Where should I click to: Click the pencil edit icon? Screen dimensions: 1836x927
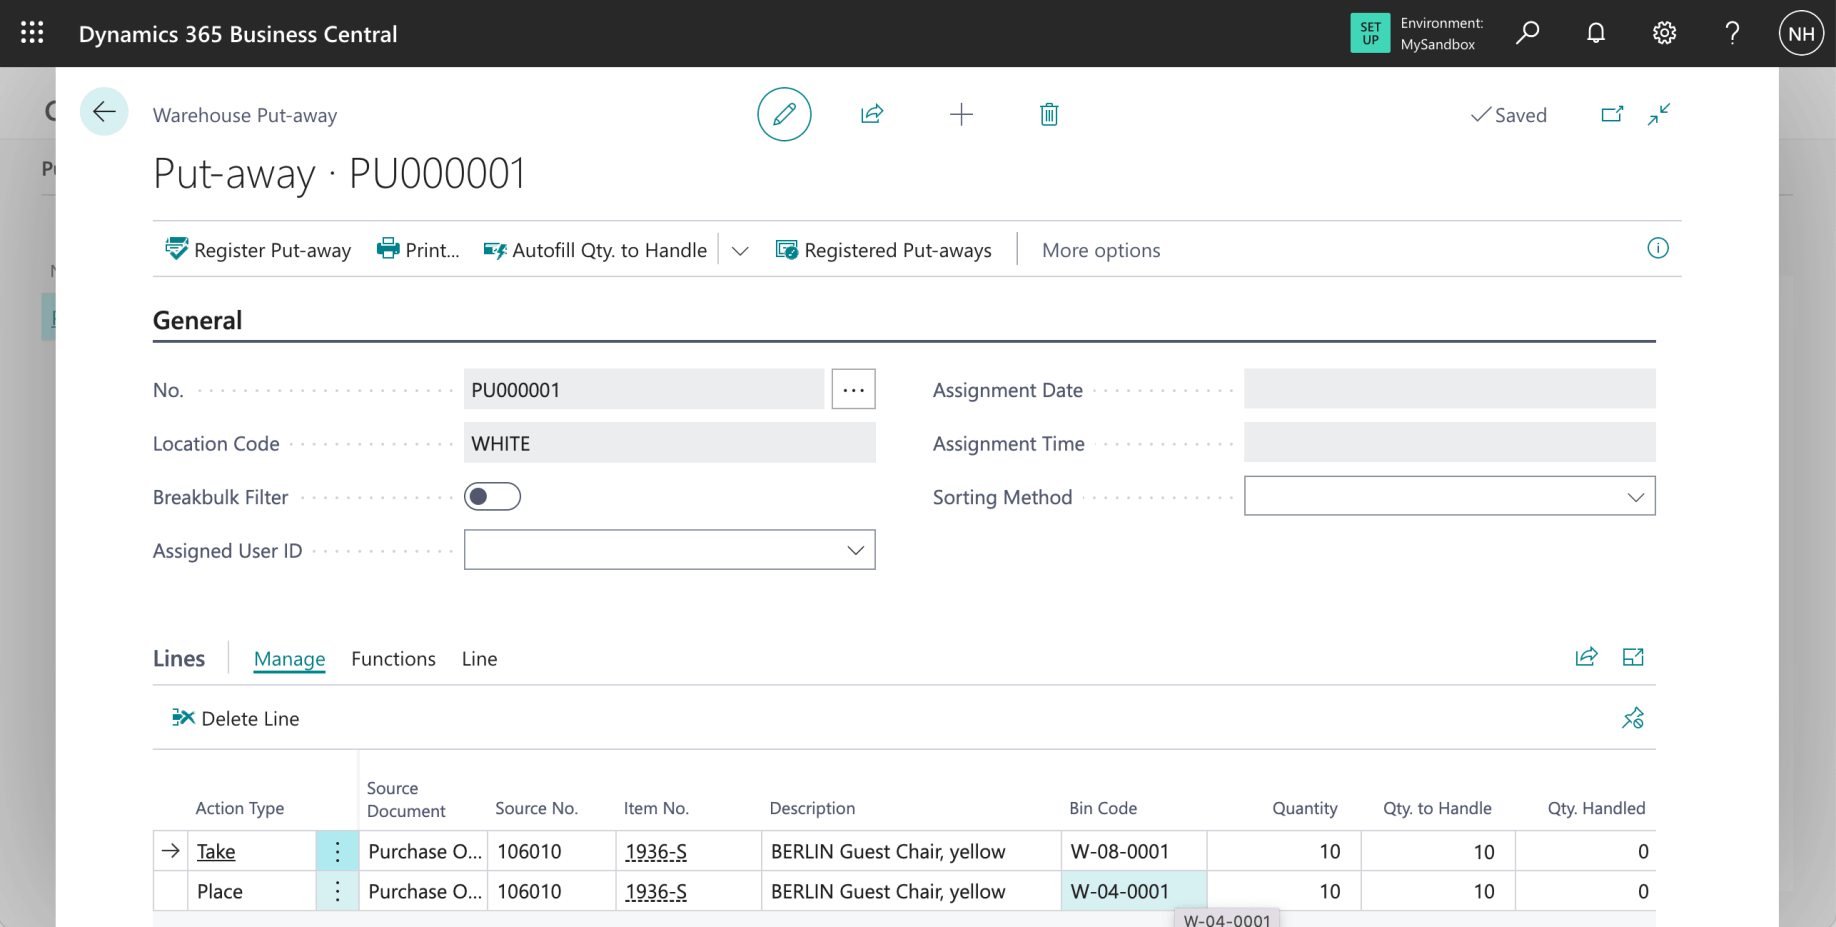pyautogui.click(x=784, y=114)
